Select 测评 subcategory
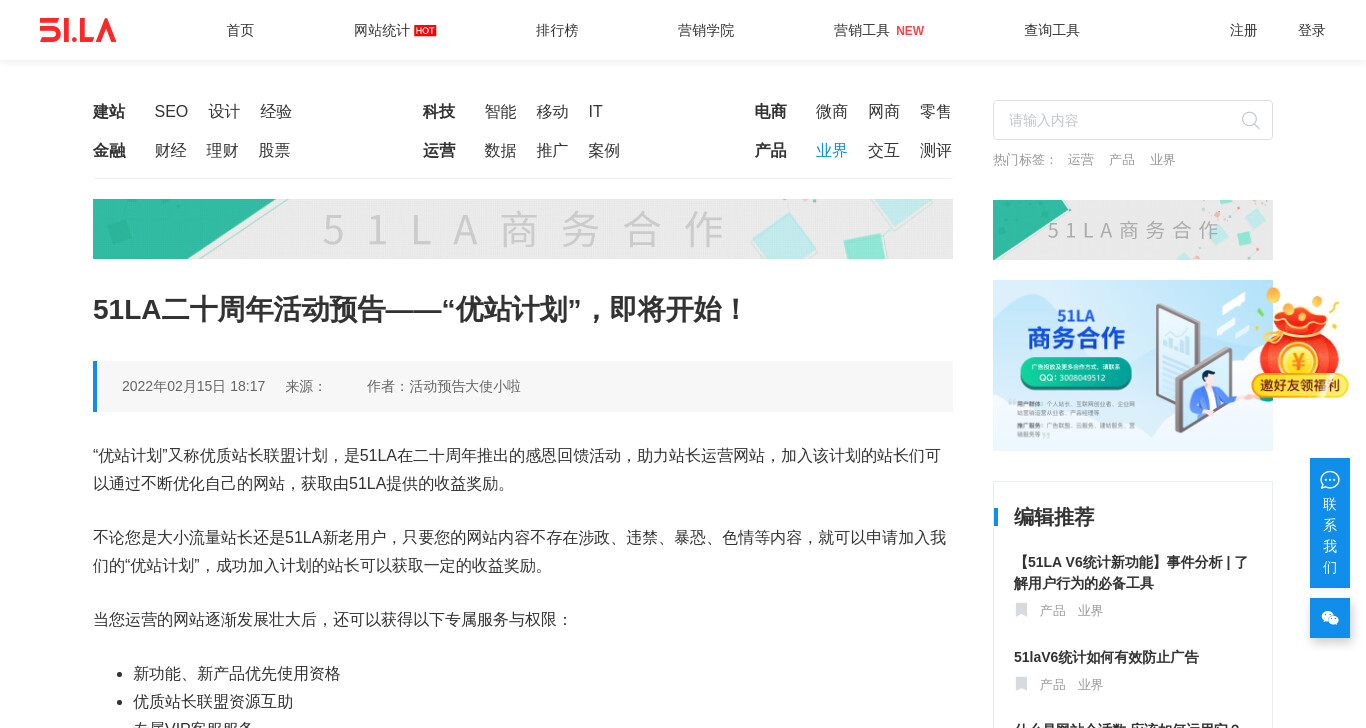Screen dimensions: 1366x728 click(936, 151)
